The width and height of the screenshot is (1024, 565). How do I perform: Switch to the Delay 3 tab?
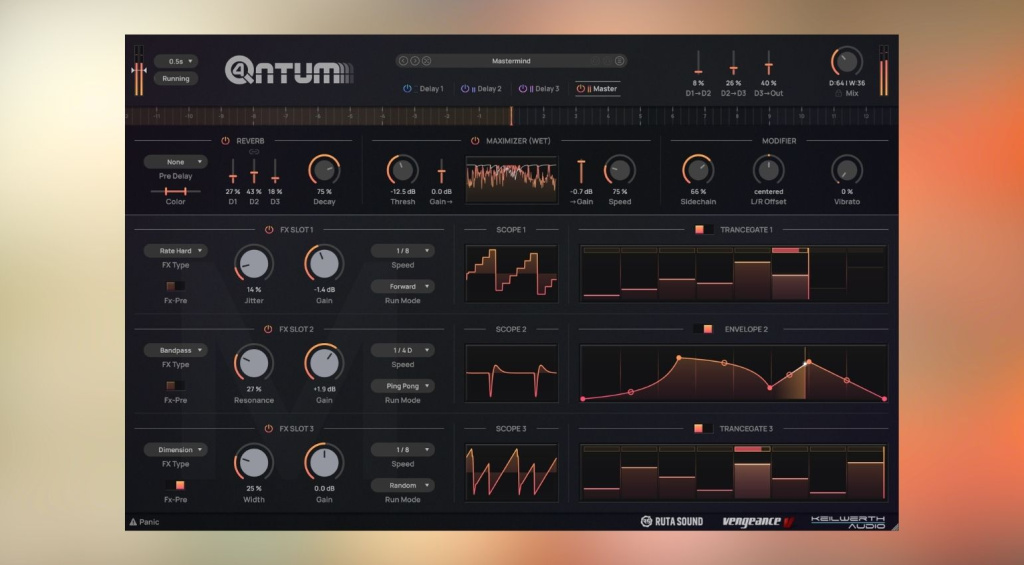click(x=547, y=89)
